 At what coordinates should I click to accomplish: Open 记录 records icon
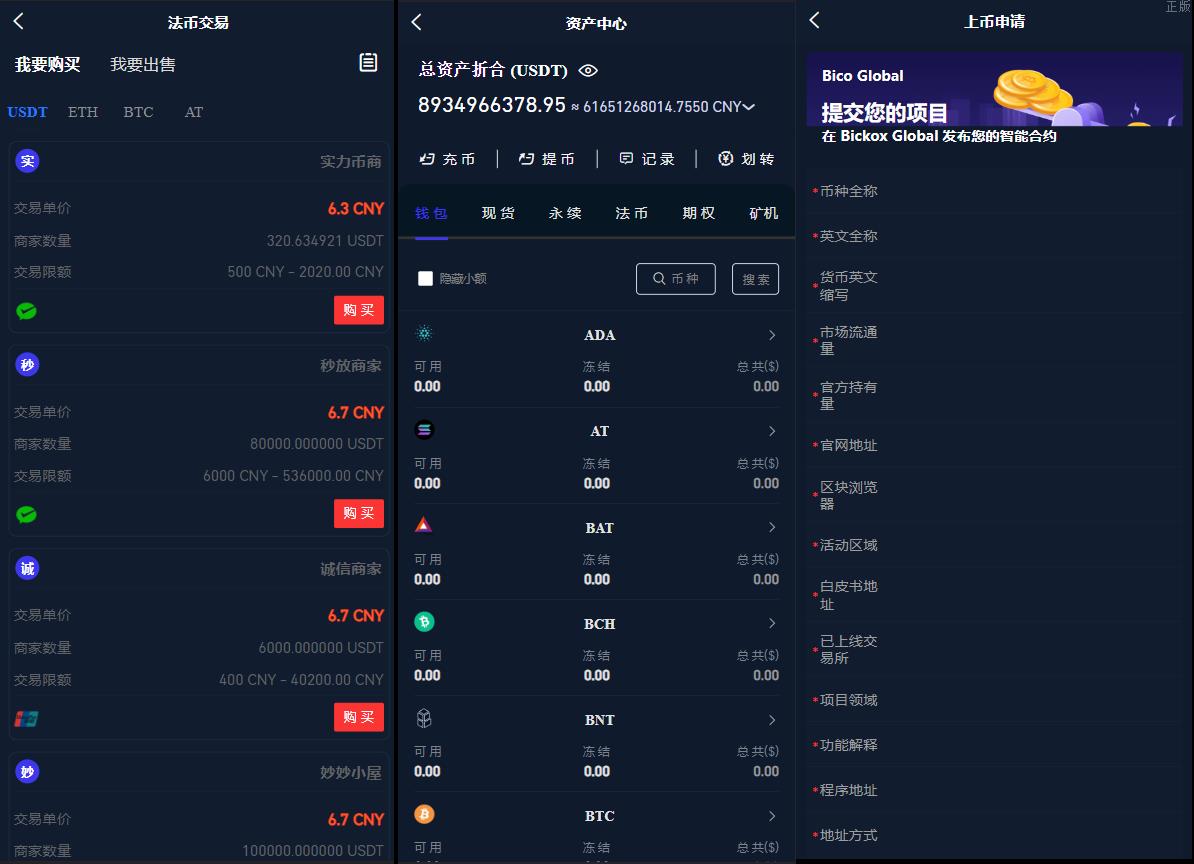[627, 159]
